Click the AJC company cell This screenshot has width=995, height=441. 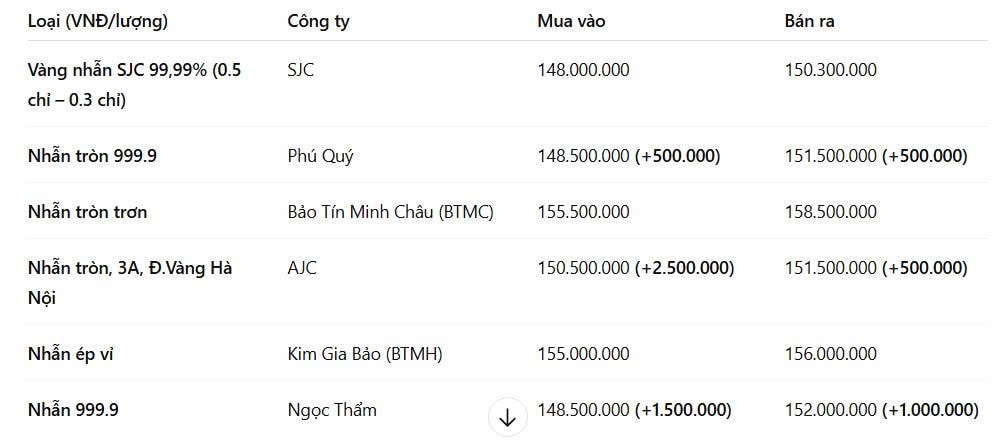pos(302,268)
